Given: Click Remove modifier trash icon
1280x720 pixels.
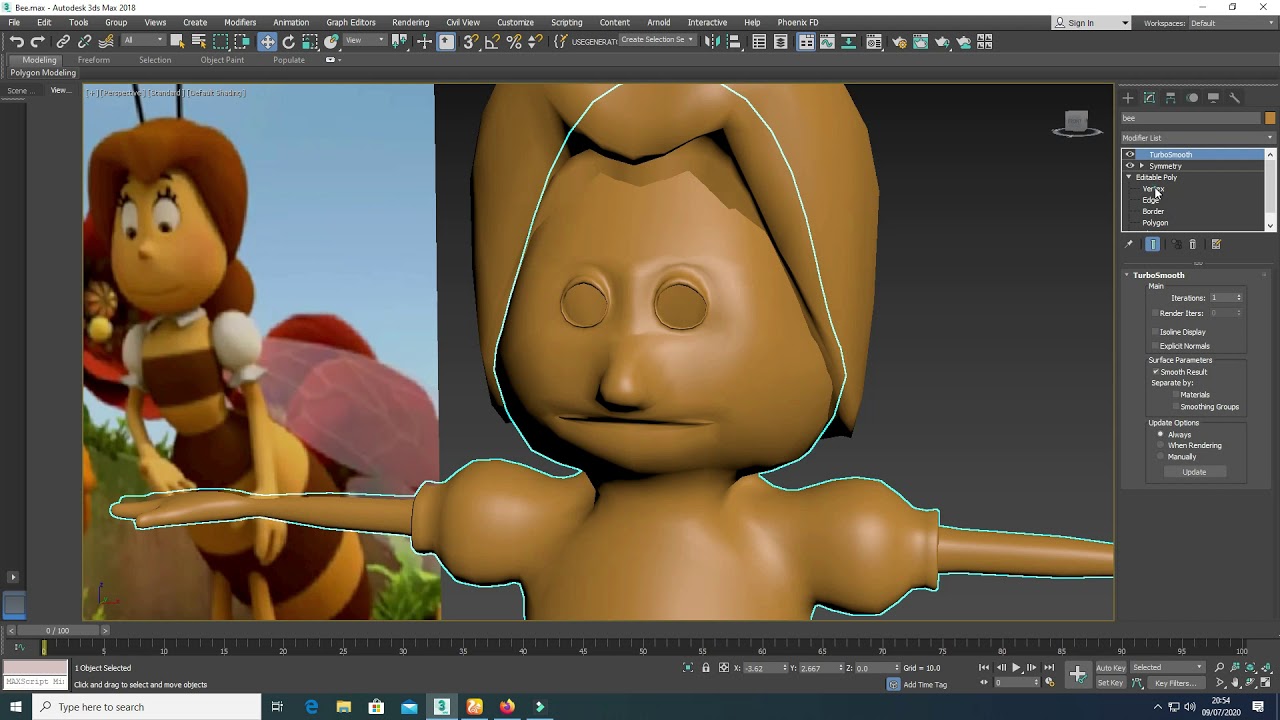Looking at the screenshot, I should 1192,244.
